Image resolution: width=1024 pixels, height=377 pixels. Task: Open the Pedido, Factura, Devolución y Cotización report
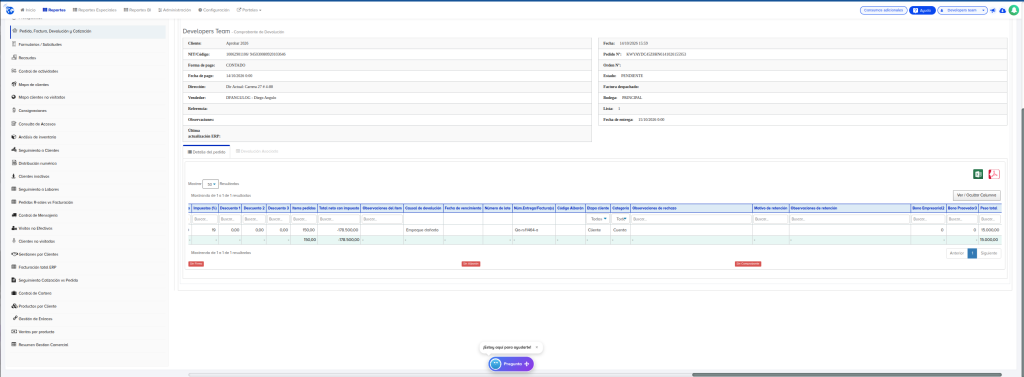coord(88,31)
